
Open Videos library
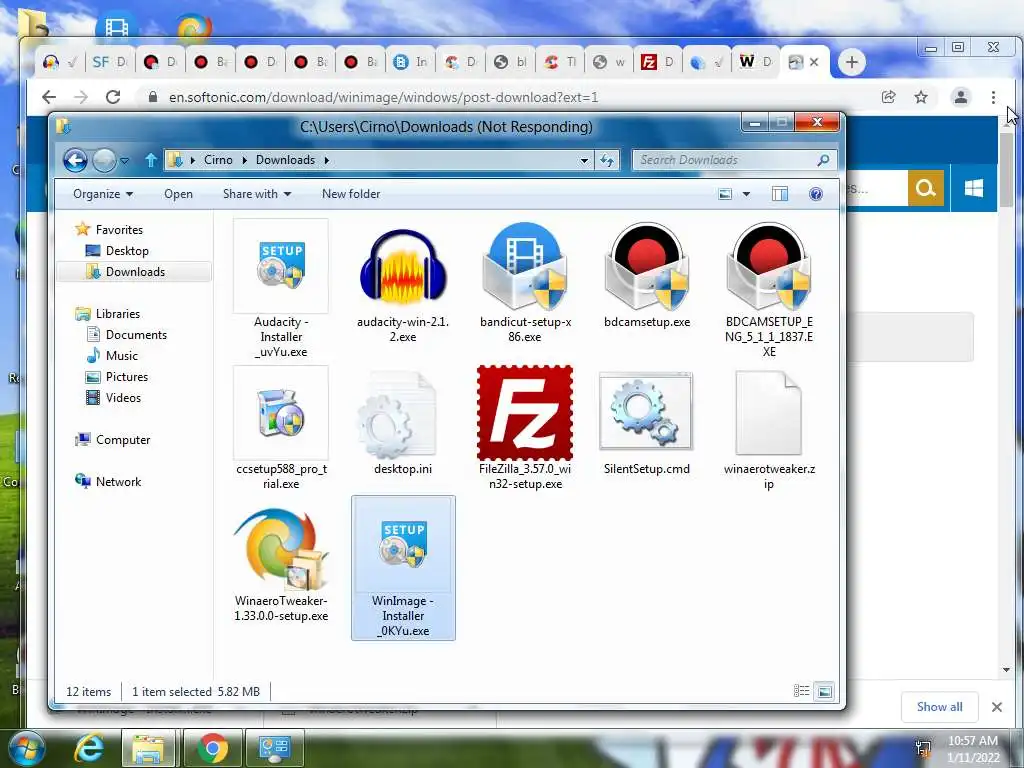[123, 398]
